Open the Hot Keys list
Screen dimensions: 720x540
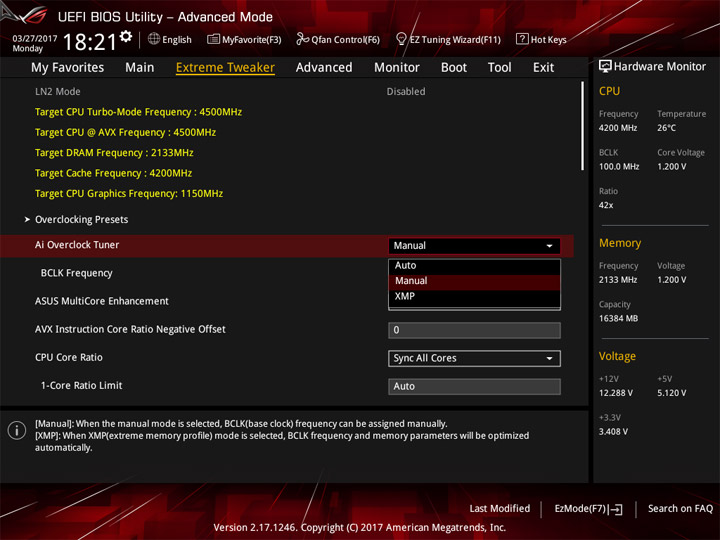(x=548, y=40)
